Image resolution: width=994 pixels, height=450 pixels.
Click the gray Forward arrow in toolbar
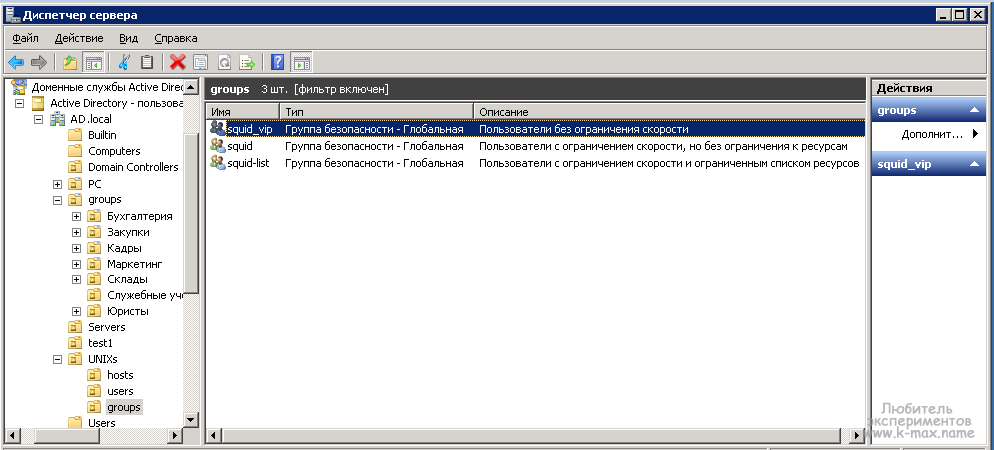[39, 62]
